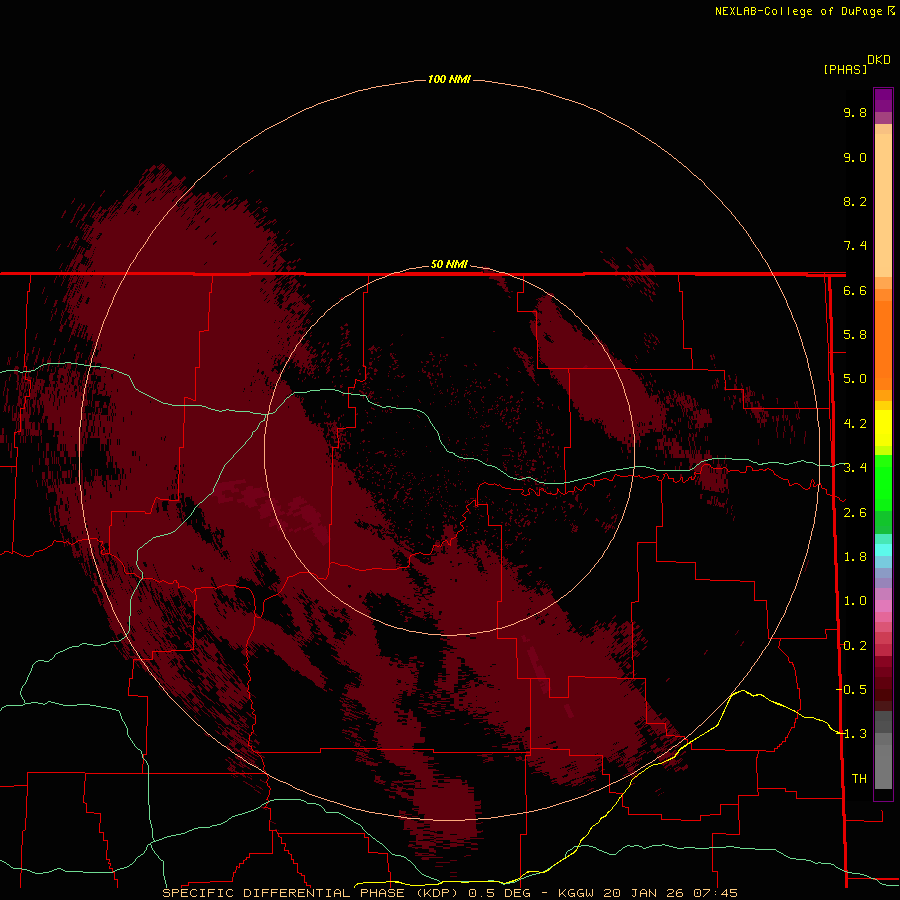
Task: Click the yellow segment of the color bar
Action: click(883, 427)
